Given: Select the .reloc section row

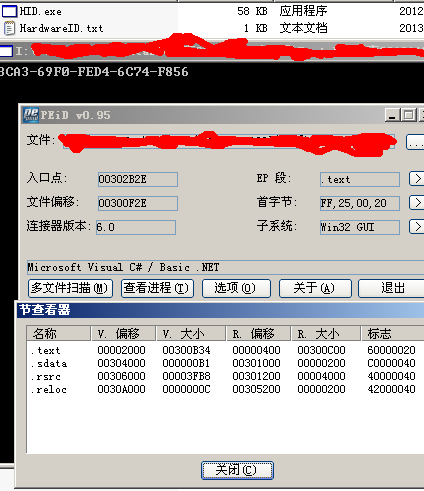Looking at the screenshot, I should pyautogui.click(x=225, y=389).
